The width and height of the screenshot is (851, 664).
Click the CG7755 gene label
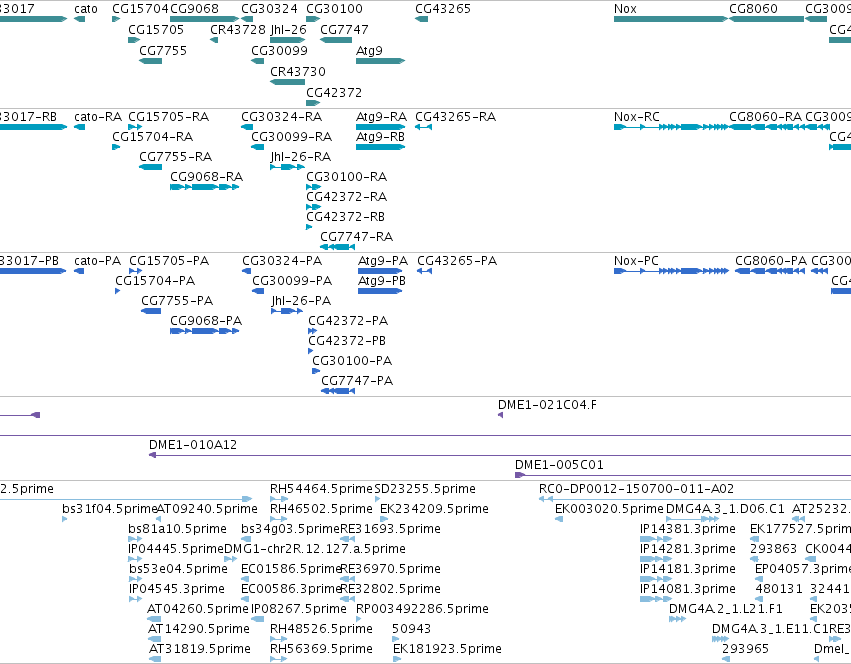click(x=163, y=50)
